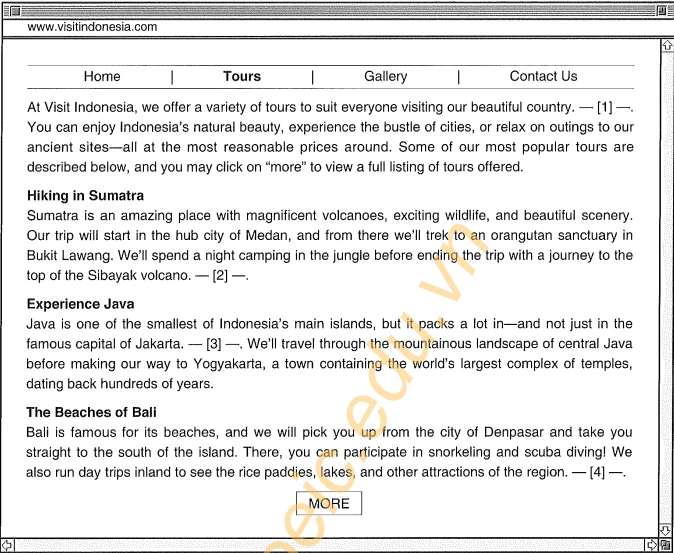Click the MORE button
This screenshot has height=553, width=674.
329,503
